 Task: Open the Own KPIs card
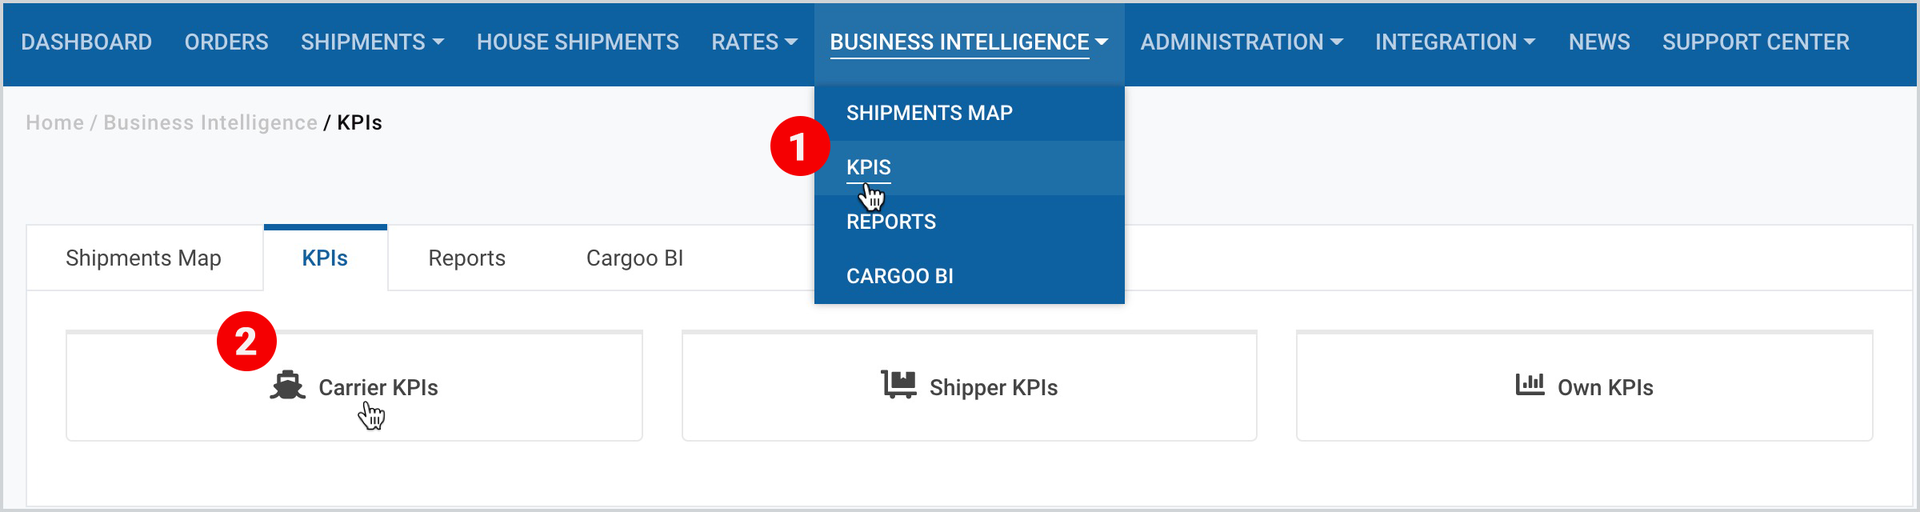coord(1584,386)
